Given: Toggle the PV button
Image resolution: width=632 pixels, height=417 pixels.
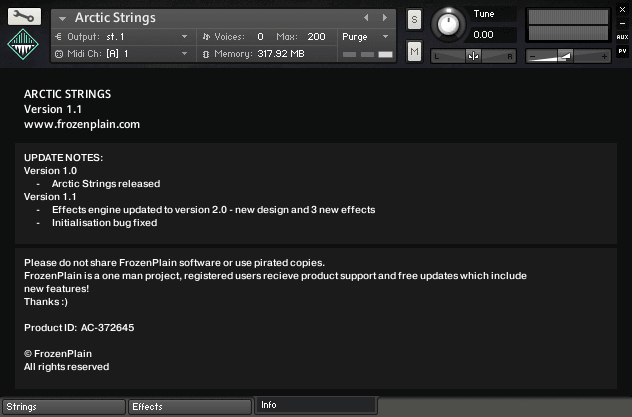Looking at the screenshot, I should (x=622, y=51).
